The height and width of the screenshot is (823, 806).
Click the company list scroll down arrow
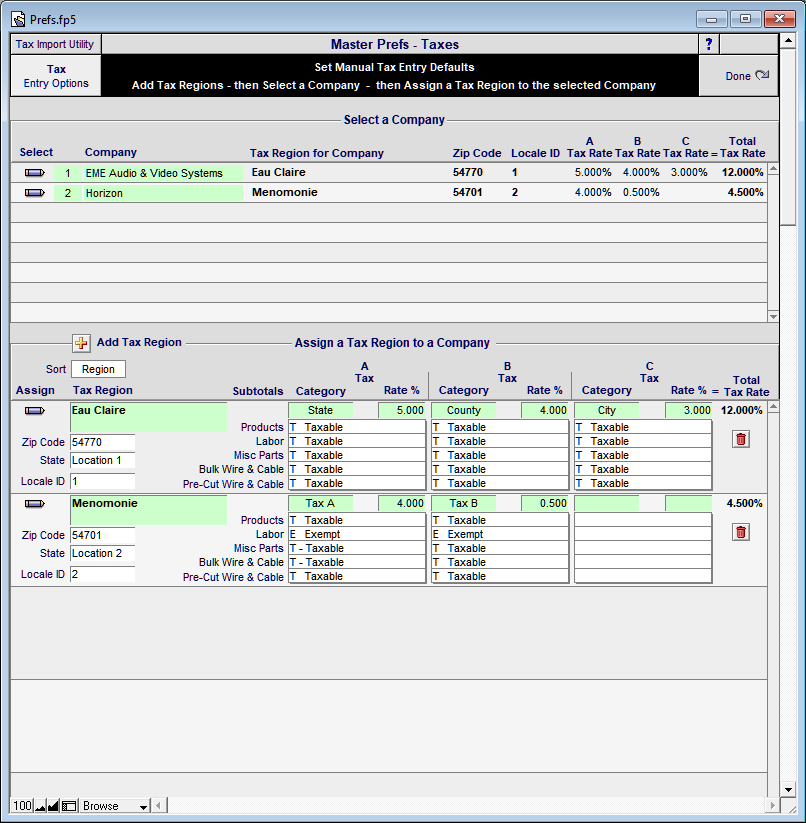click(773, 316)
